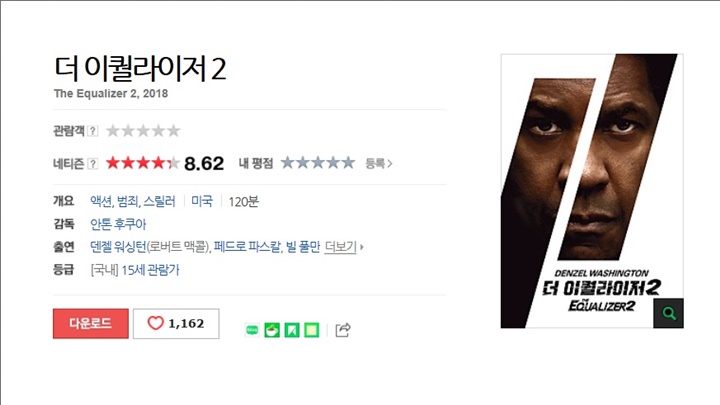This screenshot has height=405, width=720.
Task: Enlarge poster with green magnifier icon
Action: point(669,313)
